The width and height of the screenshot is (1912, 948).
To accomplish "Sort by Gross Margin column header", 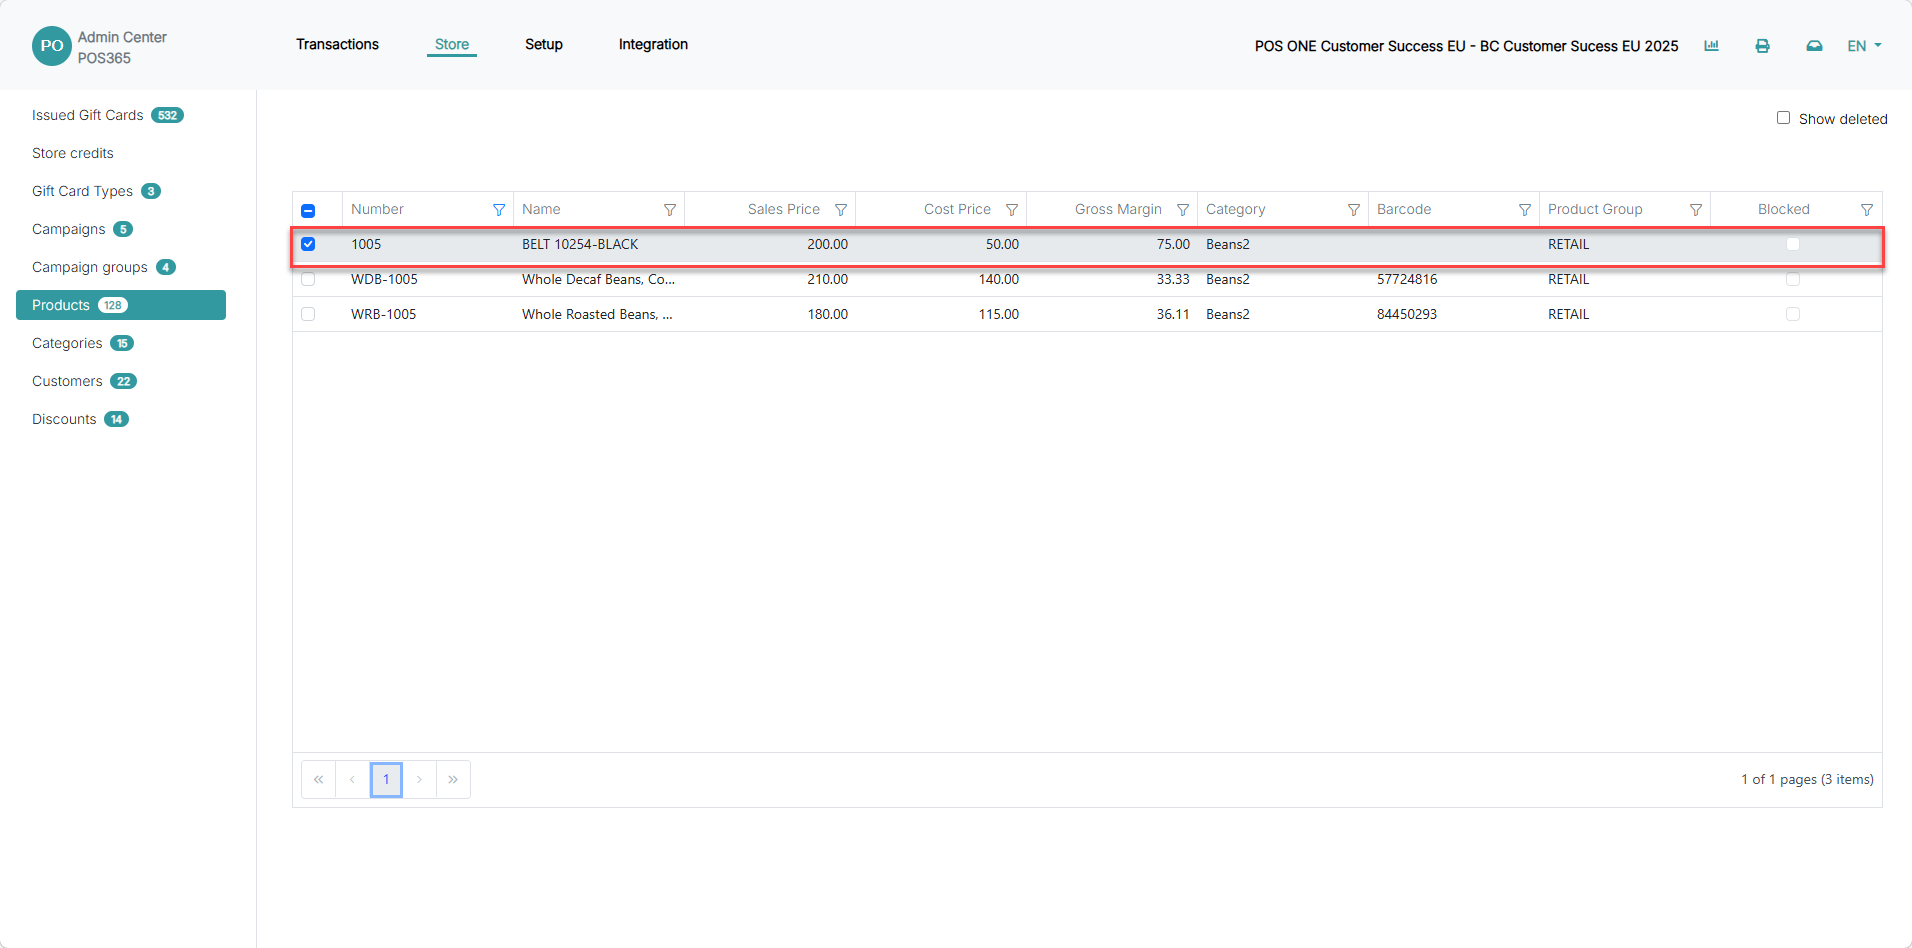I will (1118, 209).
